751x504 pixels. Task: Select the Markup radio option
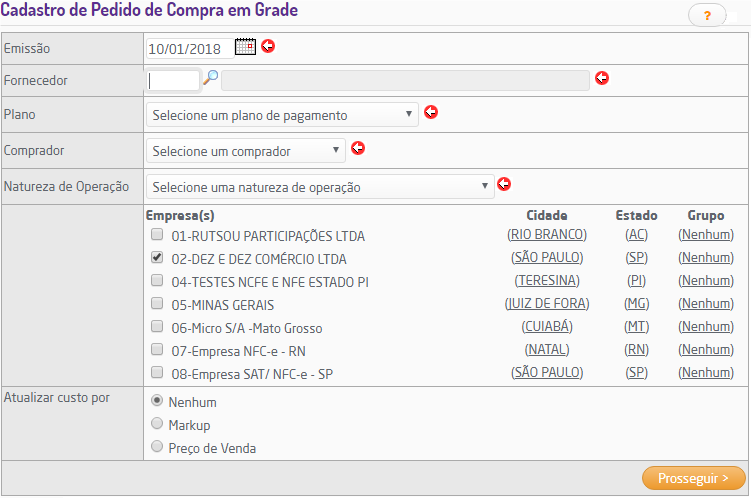point(156,424)
